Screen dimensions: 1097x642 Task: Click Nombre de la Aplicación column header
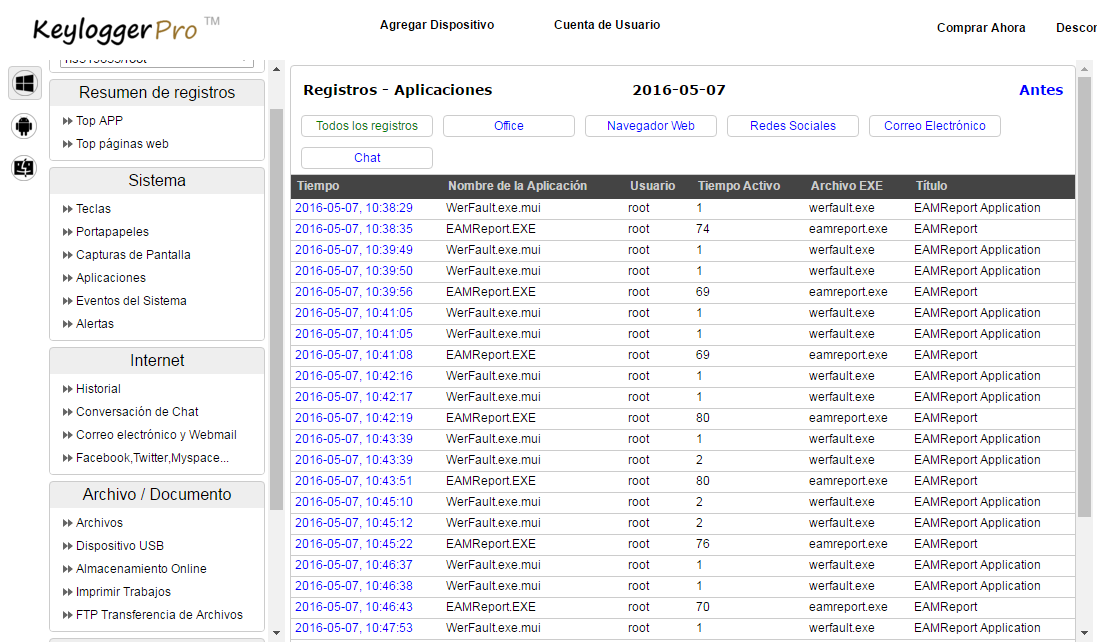518,186
